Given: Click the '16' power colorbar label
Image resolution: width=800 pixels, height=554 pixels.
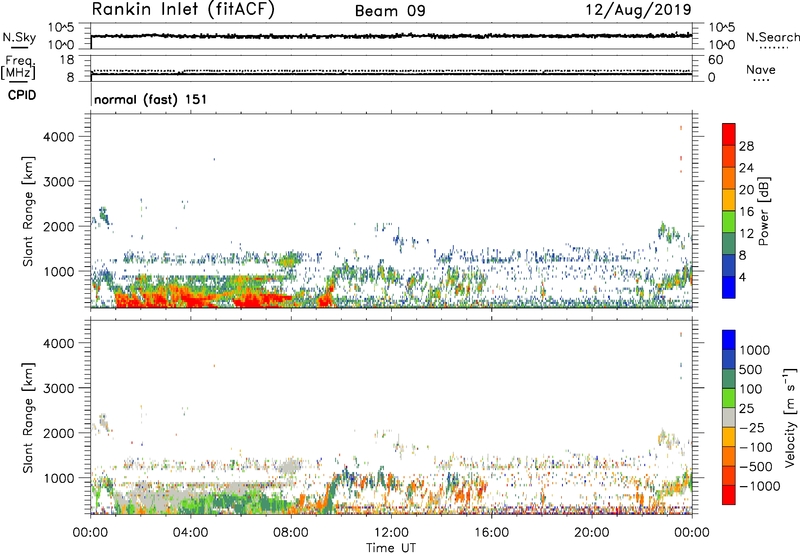Looking at the screenshot, I should [x=746, y=212].
